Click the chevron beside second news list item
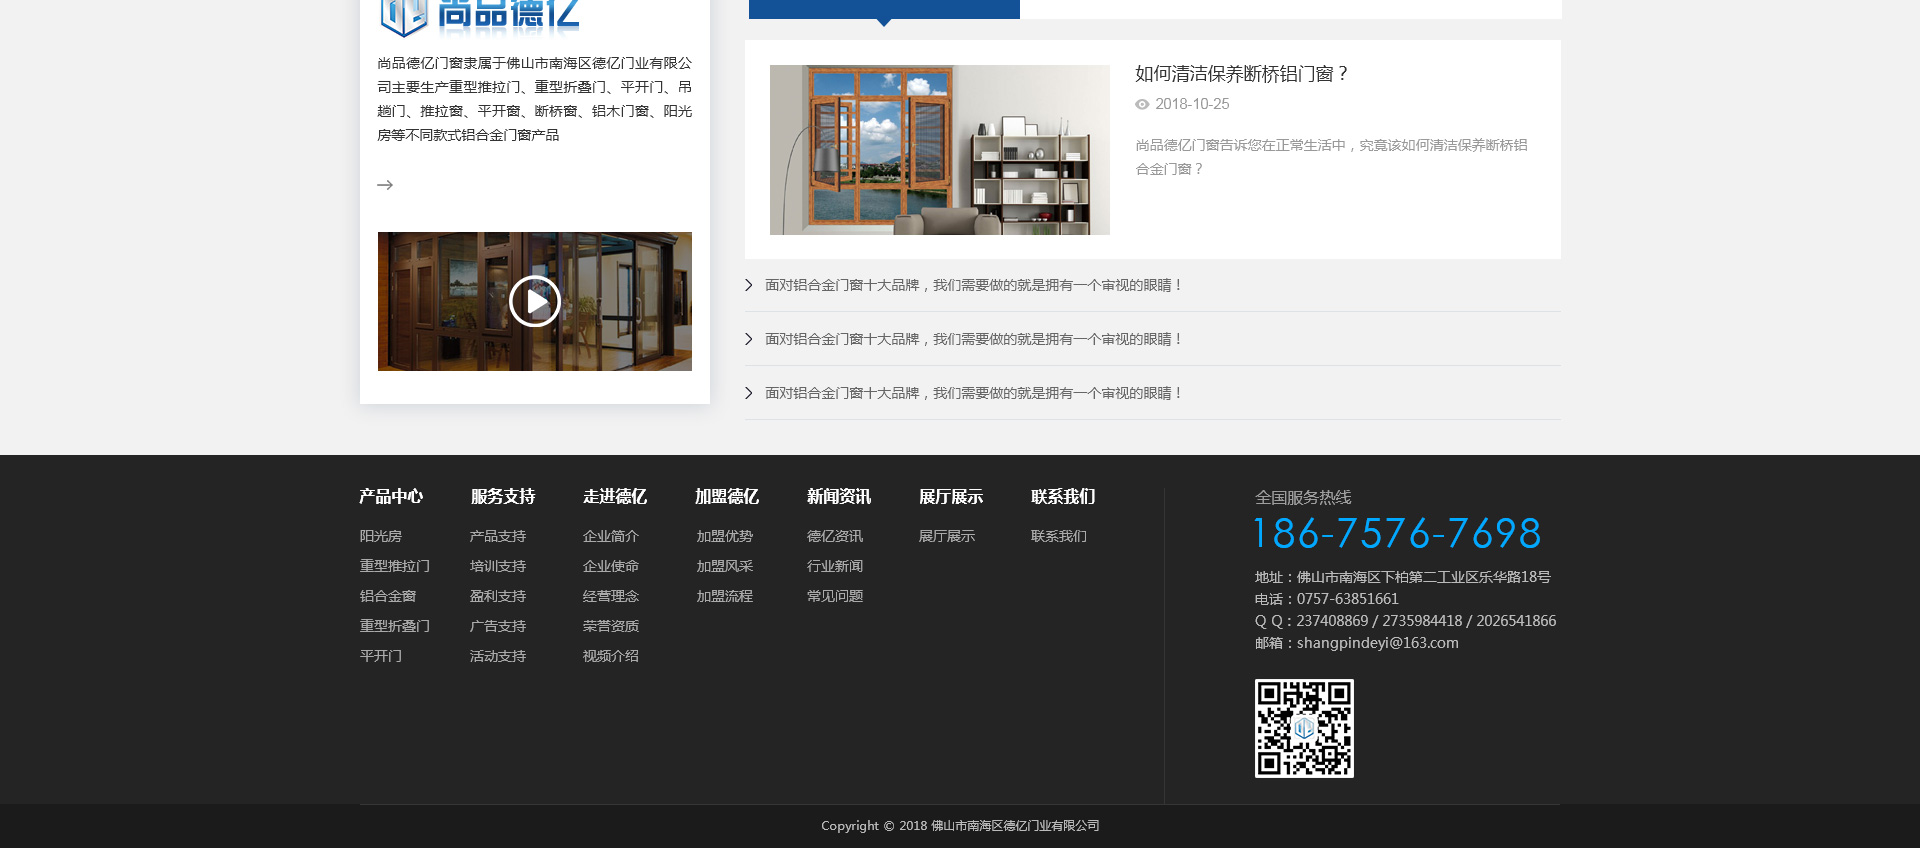Image resolution: width=1920 pixels, height=848 pixels. (x=749, y=339)
